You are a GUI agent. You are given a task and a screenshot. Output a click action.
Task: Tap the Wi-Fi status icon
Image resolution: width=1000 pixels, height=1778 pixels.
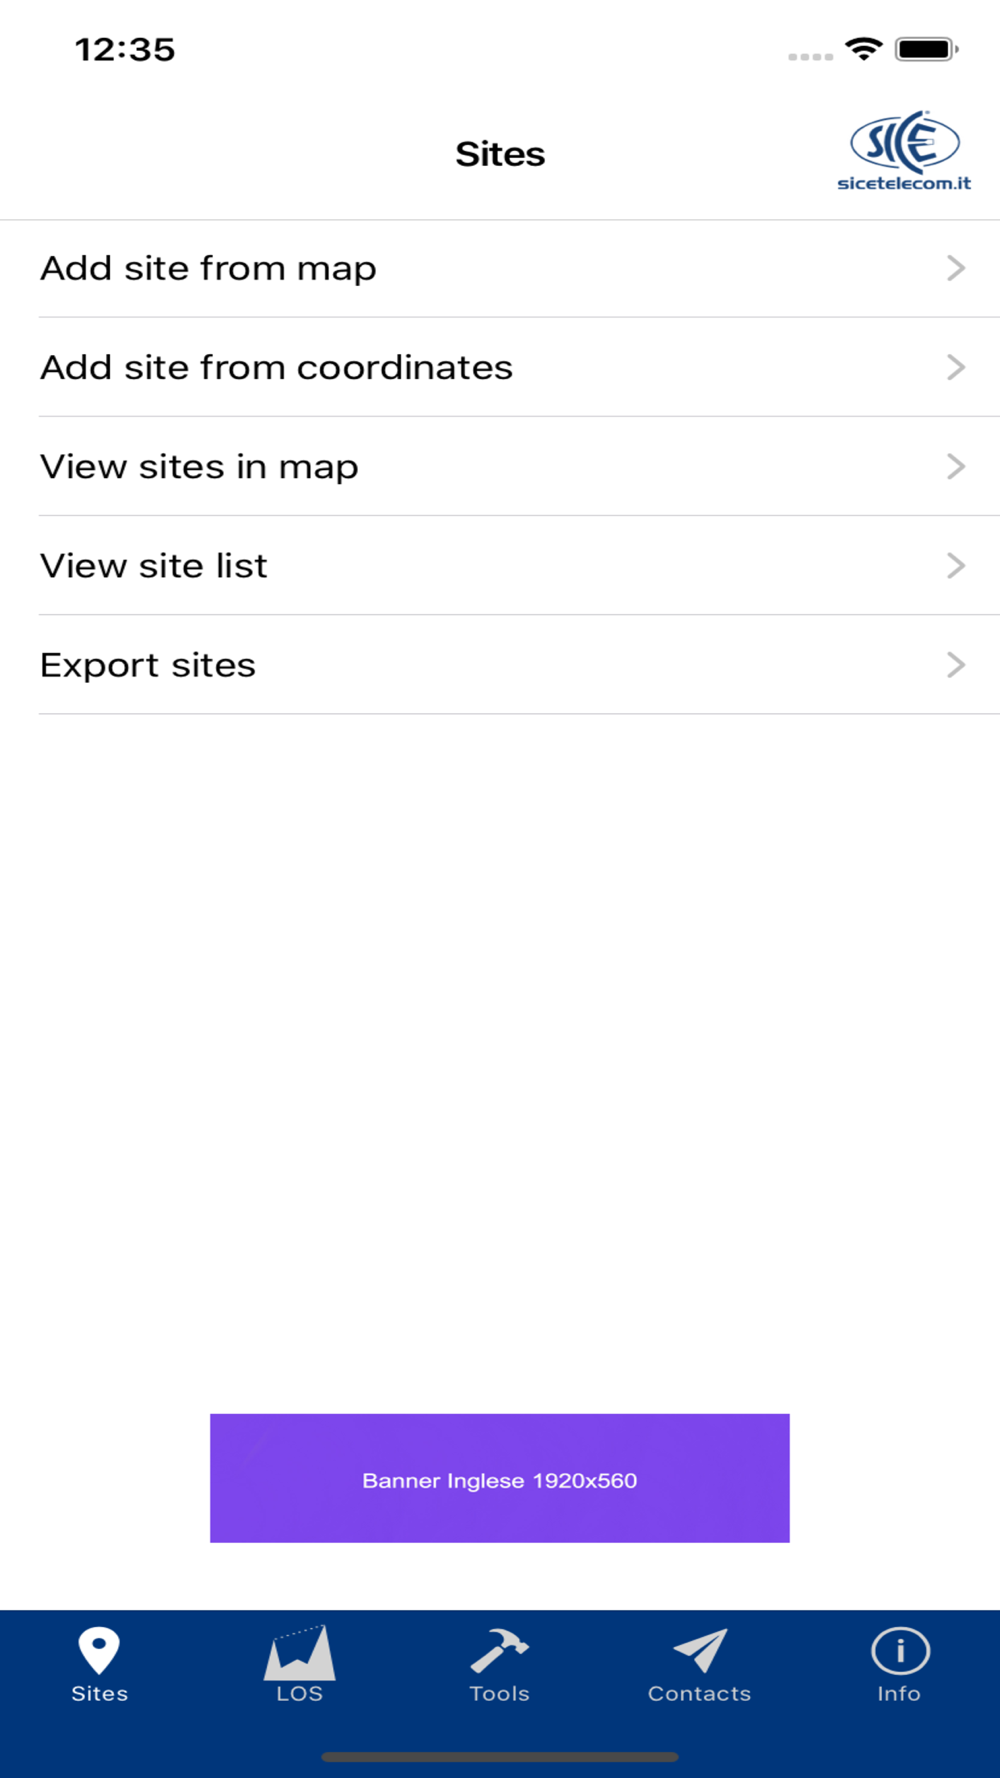tap(863, 49)
